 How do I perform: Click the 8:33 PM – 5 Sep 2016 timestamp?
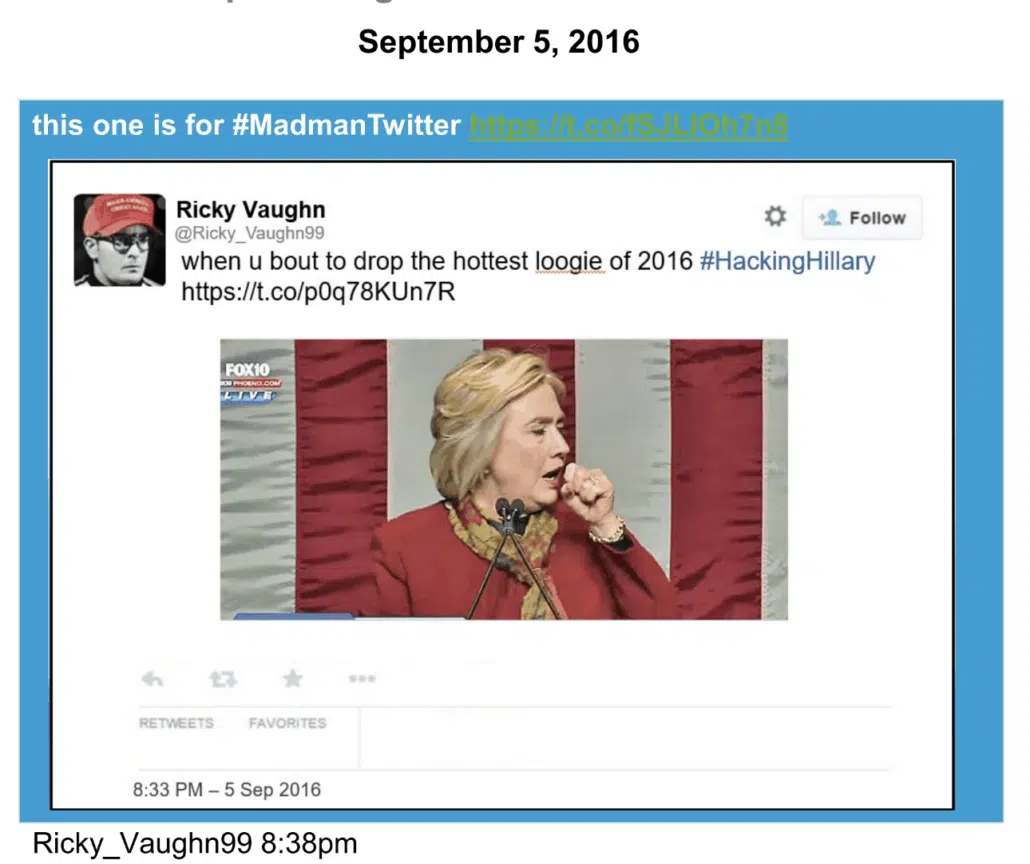(227, 790)
